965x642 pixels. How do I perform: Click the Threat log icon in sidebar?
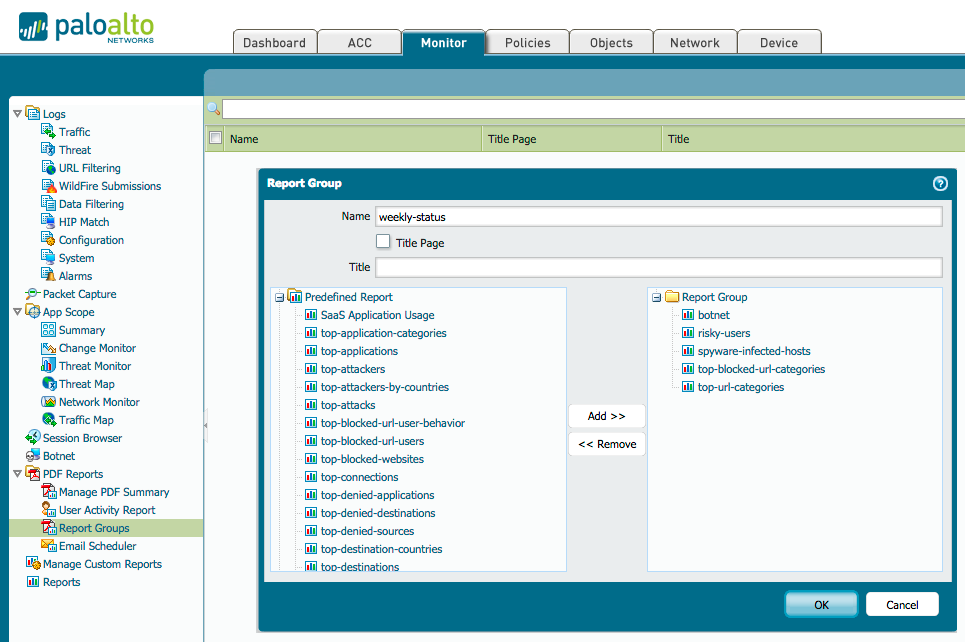[x=49, y=150]
